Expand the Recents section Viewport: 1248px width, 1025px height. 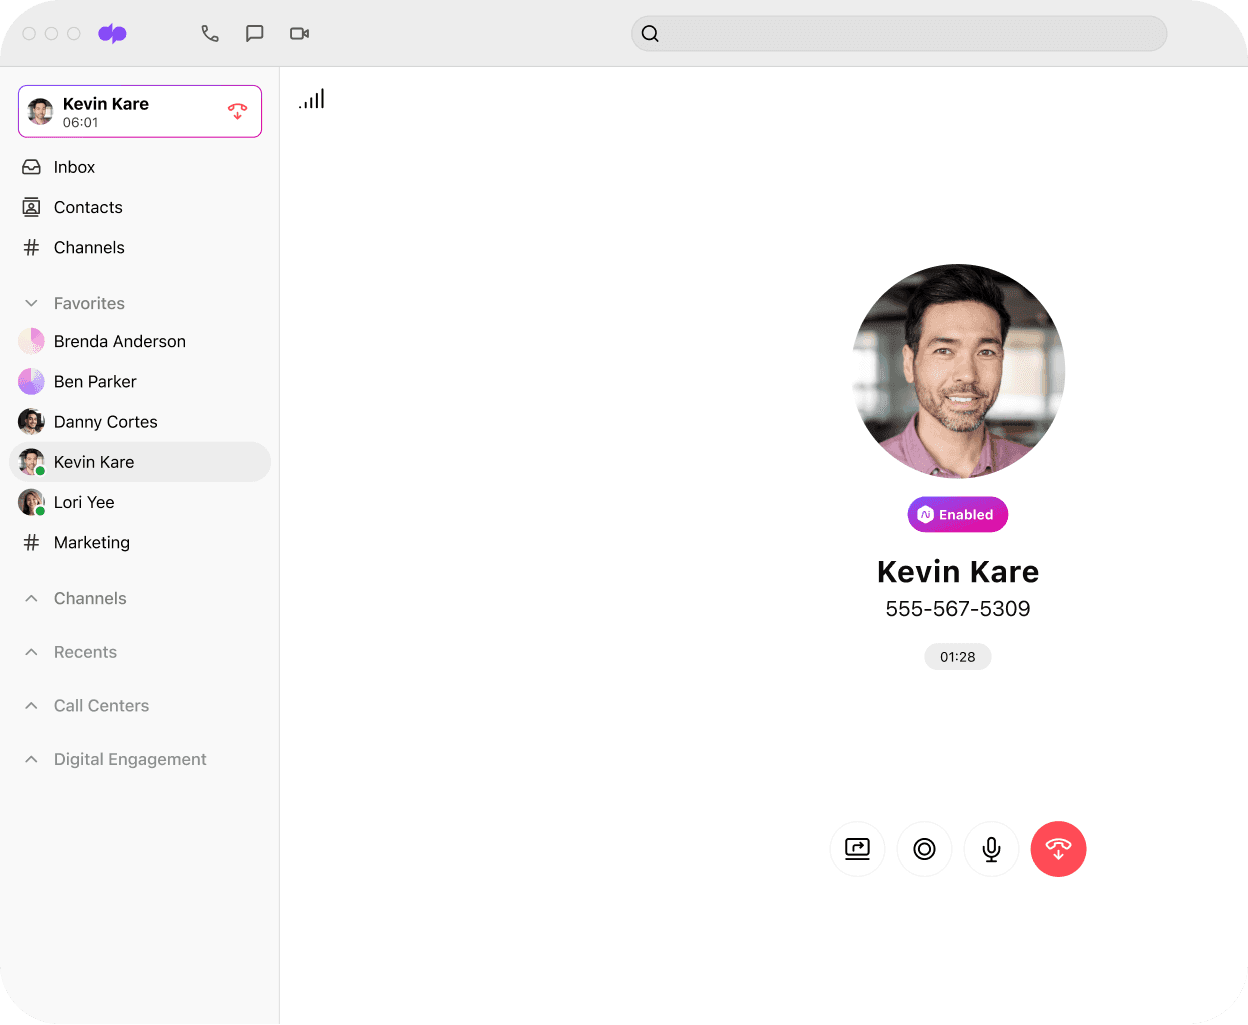coord(31,651)
